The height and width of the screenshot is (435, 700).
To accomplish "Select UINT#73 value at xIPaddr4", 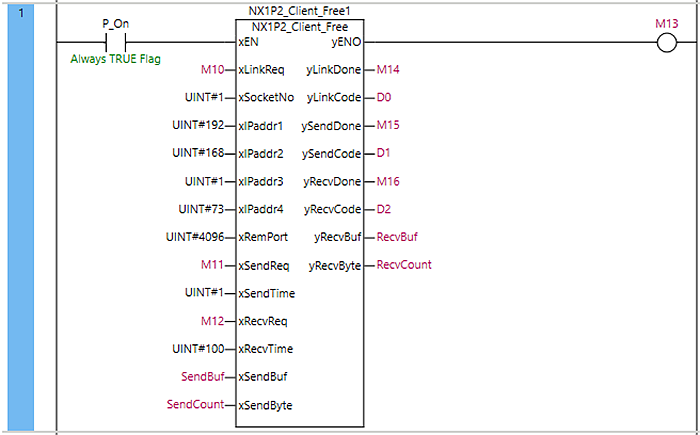I will [201, 209].
